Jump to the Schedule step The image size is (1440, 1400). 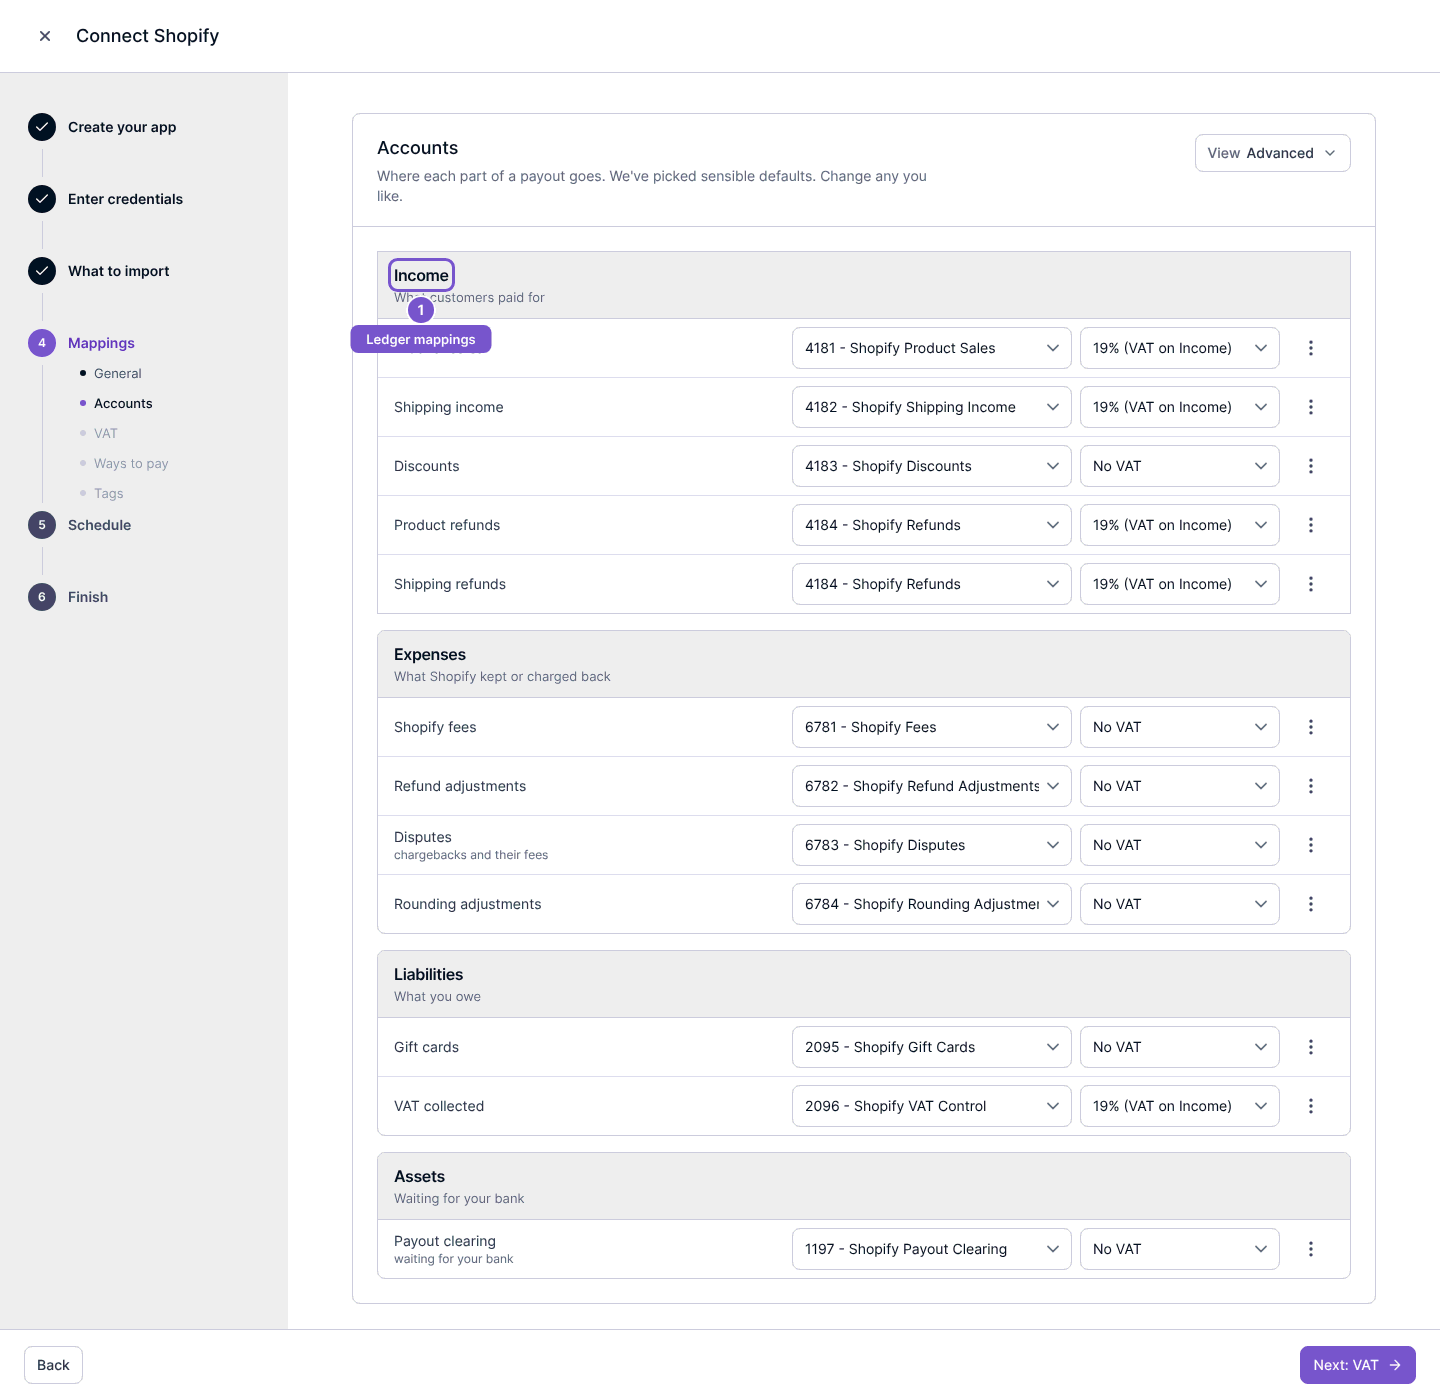pos(99,525)
